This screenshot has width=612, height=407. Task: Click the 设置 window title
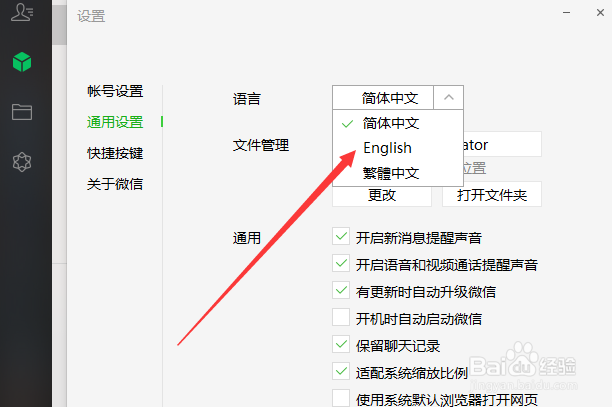[x=91, y=16]
